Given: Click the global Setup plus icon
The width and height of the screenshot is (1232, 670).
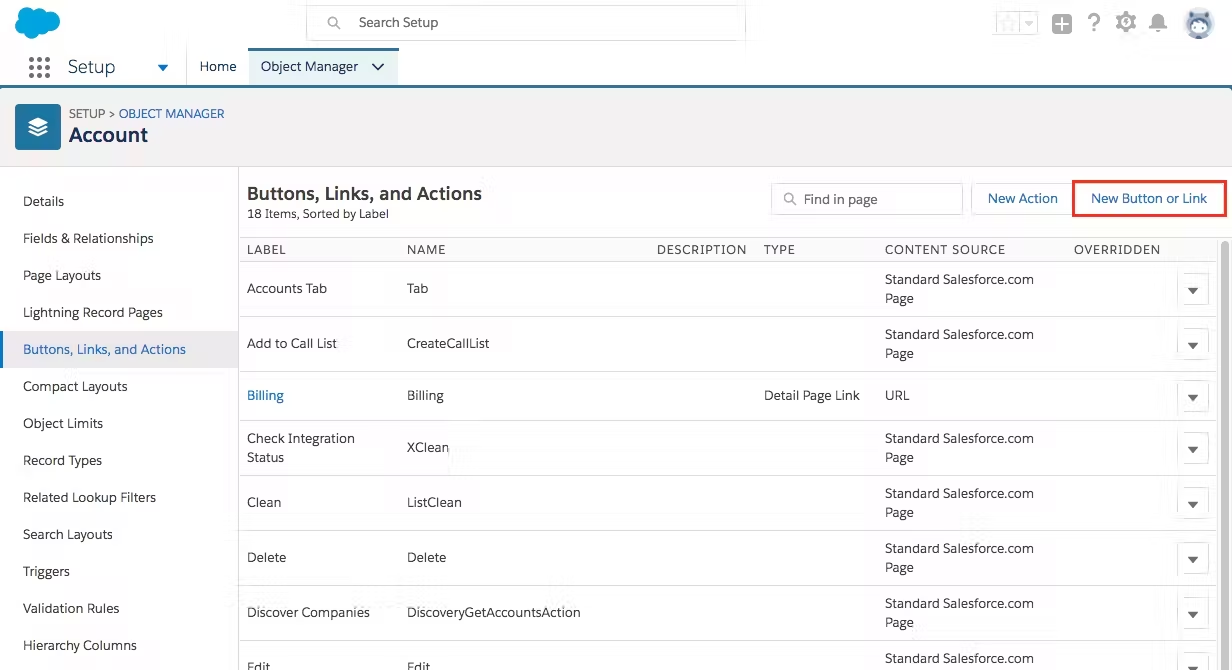Looking at the screenshot, I should point(1062,23).
